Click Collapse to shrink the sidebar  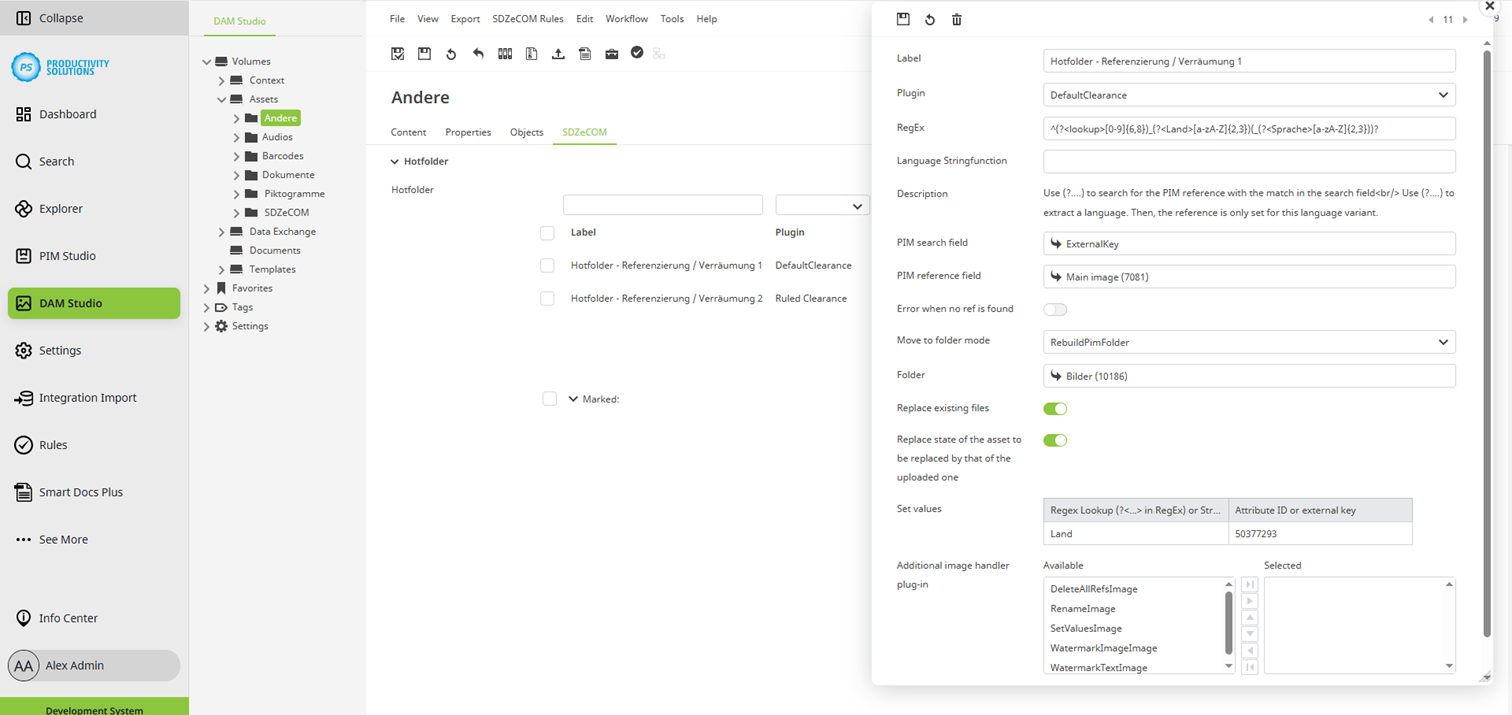point(60,18)
